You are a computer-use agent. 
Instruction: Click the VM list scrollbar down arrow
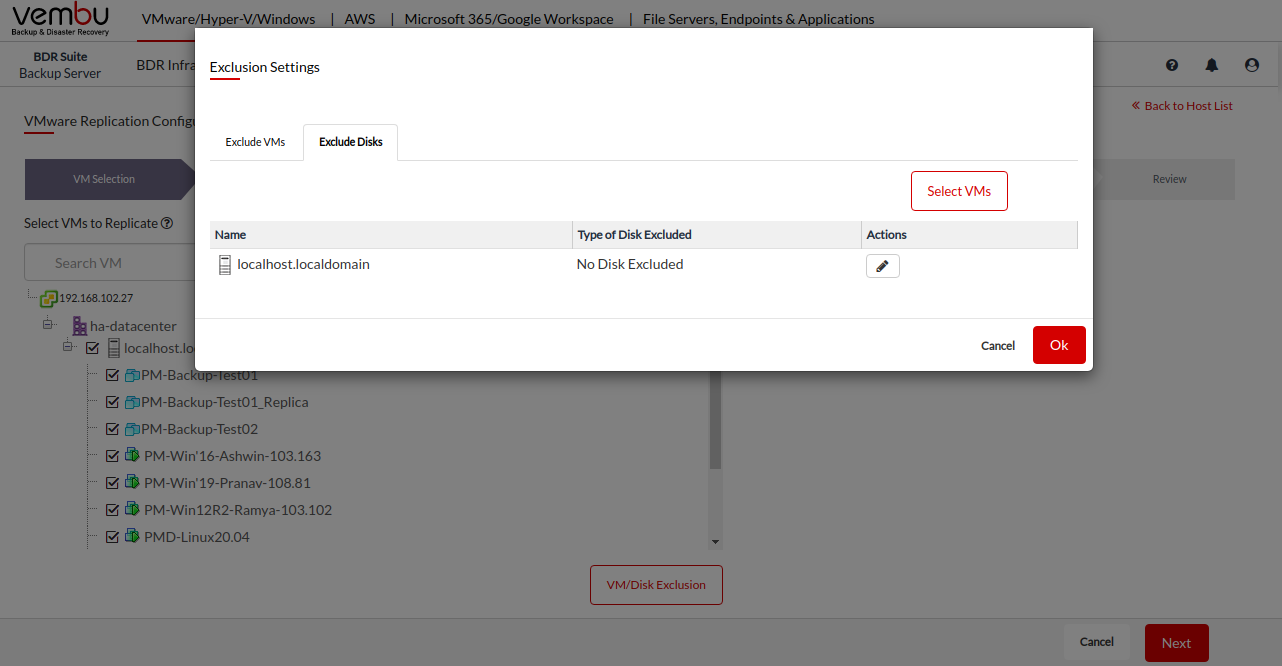tap(715, 541)
